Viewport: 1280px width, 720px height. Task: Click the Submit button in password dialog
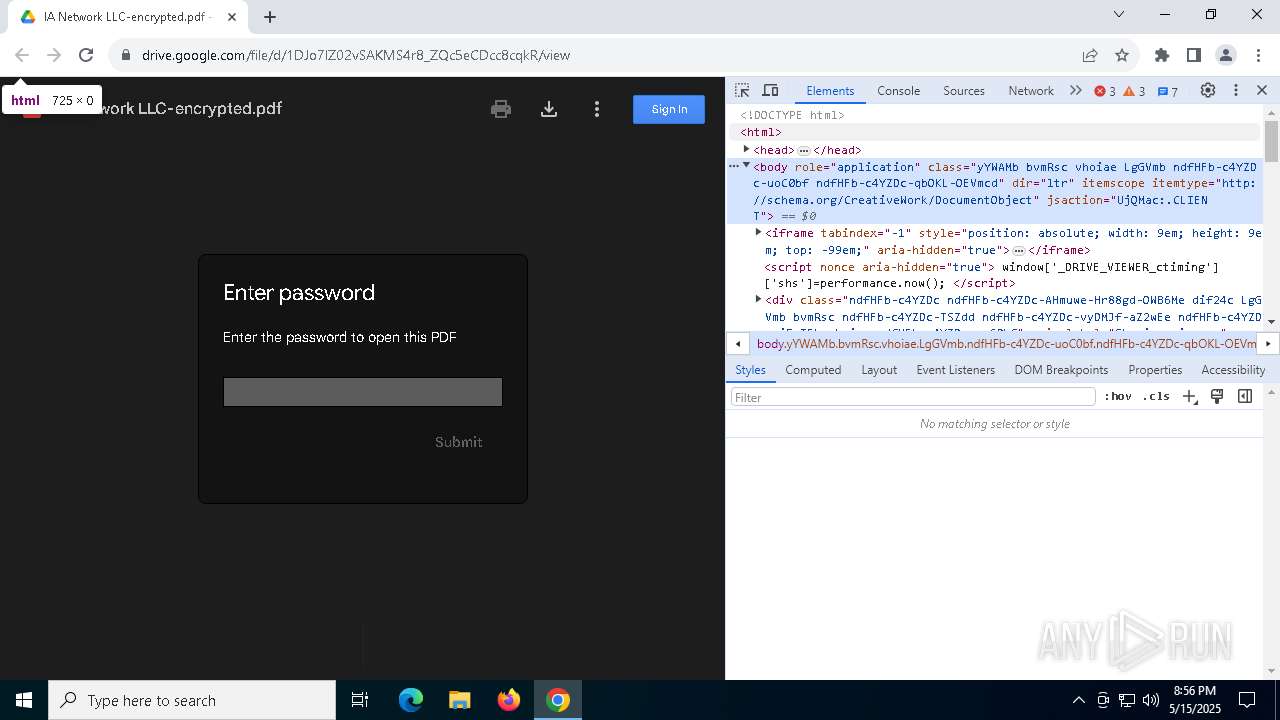[x=458, y=442]
